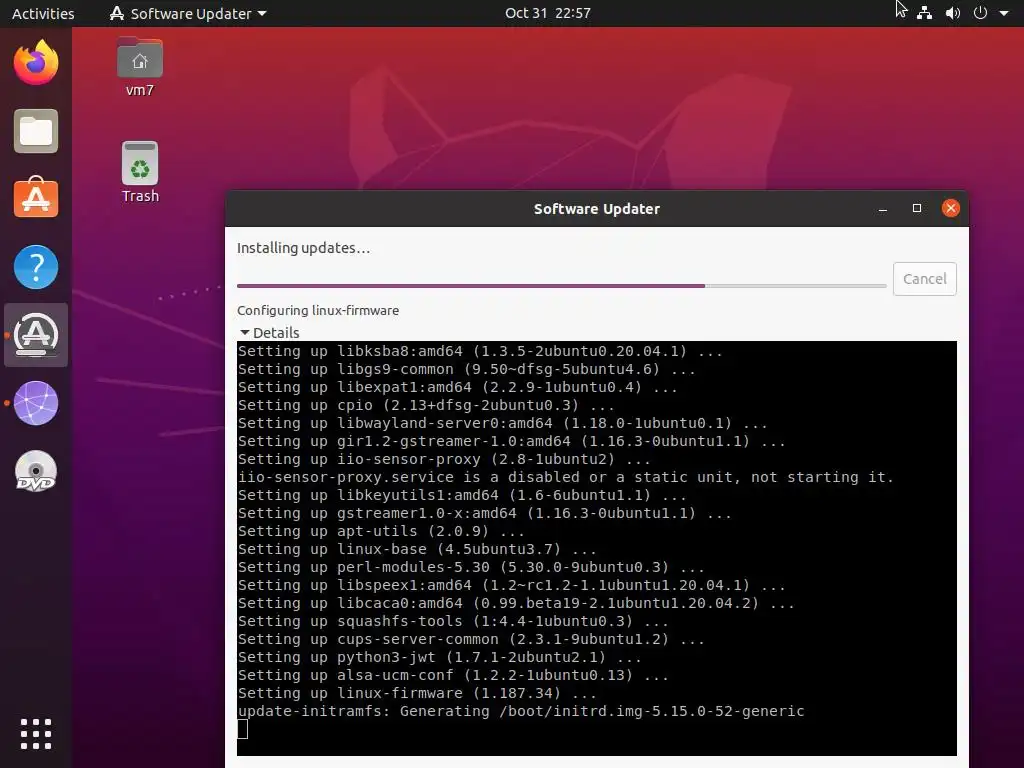The height and width of the screenshot is (768, 1024).
Task: Click the libcaca0:amd64 line
Action: click(516, 603)
